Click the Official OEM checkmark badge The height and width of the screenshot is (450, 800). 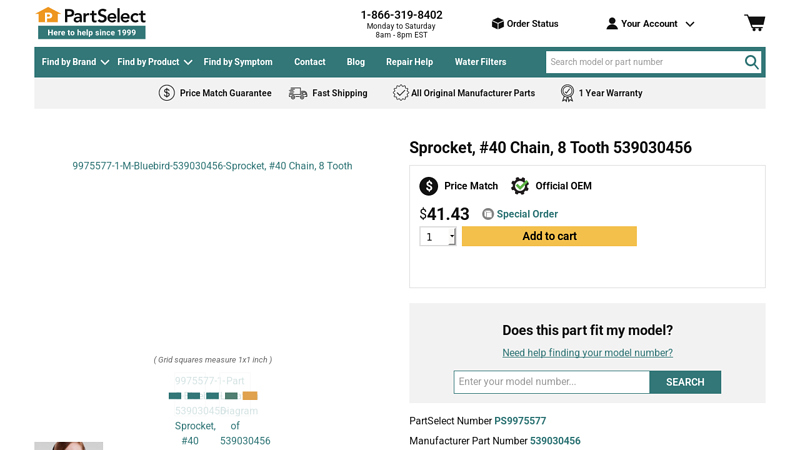coord(520,186)
